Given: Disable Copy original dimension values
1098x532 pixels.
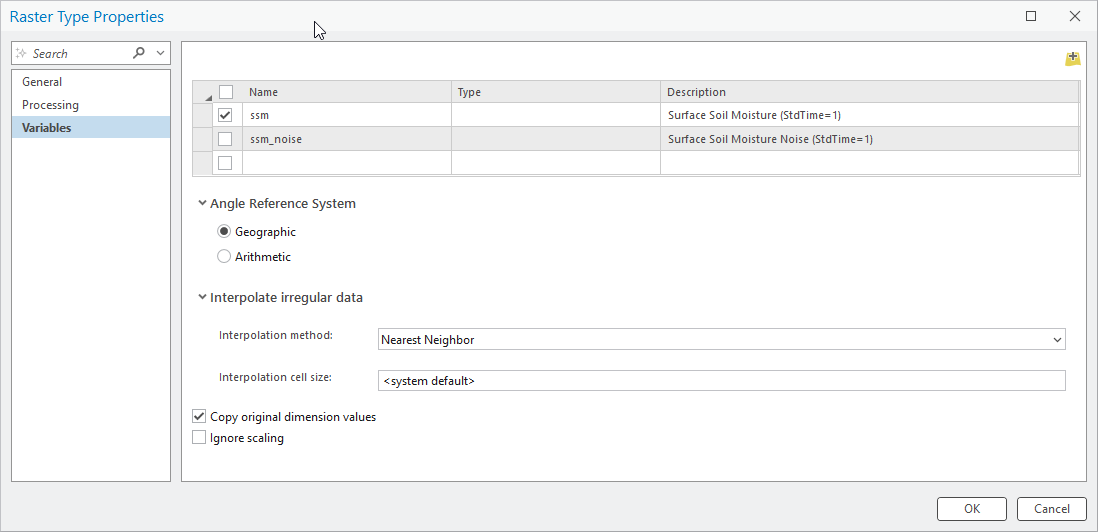Looking at the screenshot, I should coord(198,417).
